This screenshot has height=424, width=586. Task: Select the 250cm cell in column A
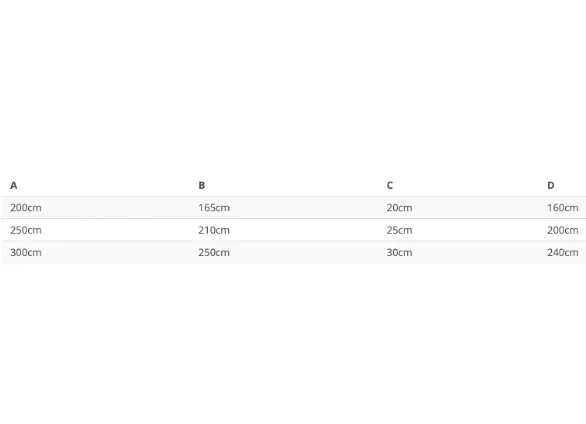click(26, 230)
